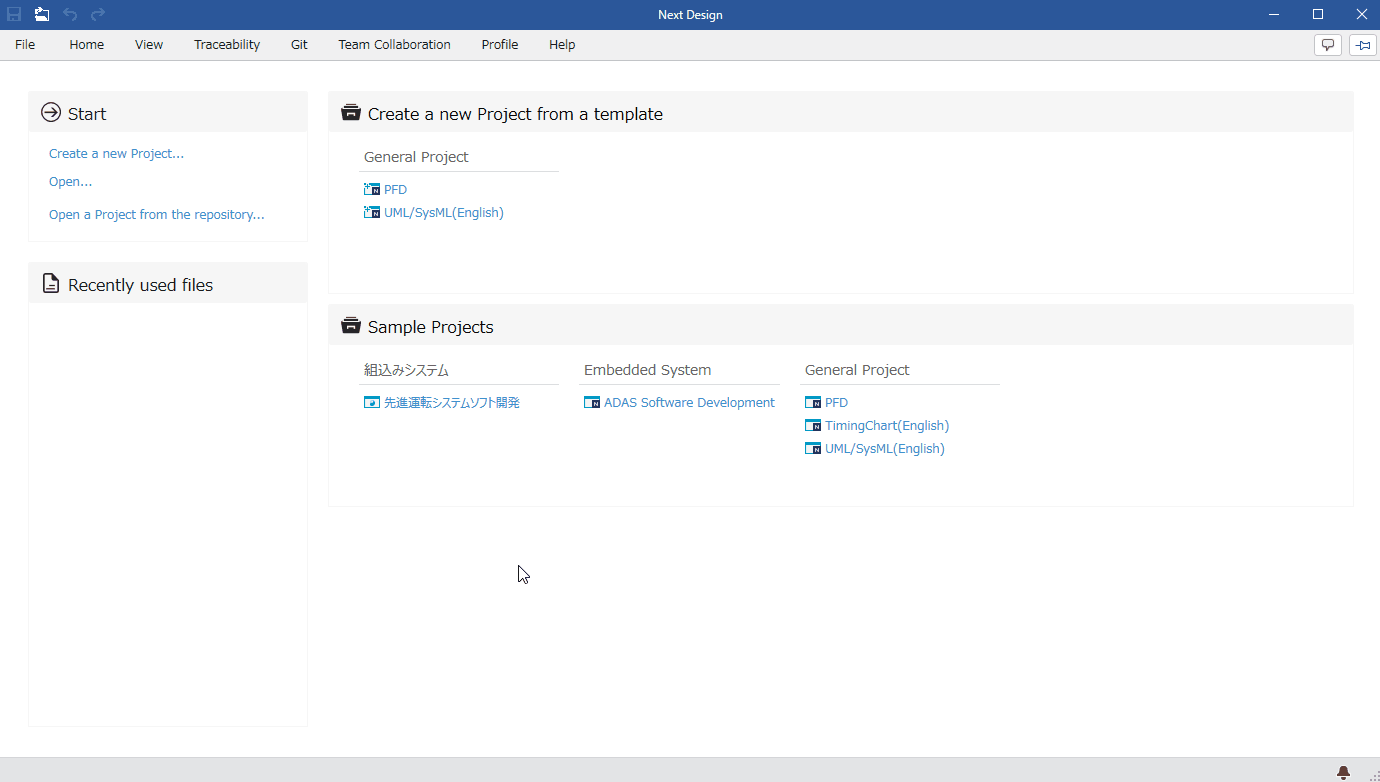
Task: Go to the Team Collaboration tab
Action: [394, 45]
